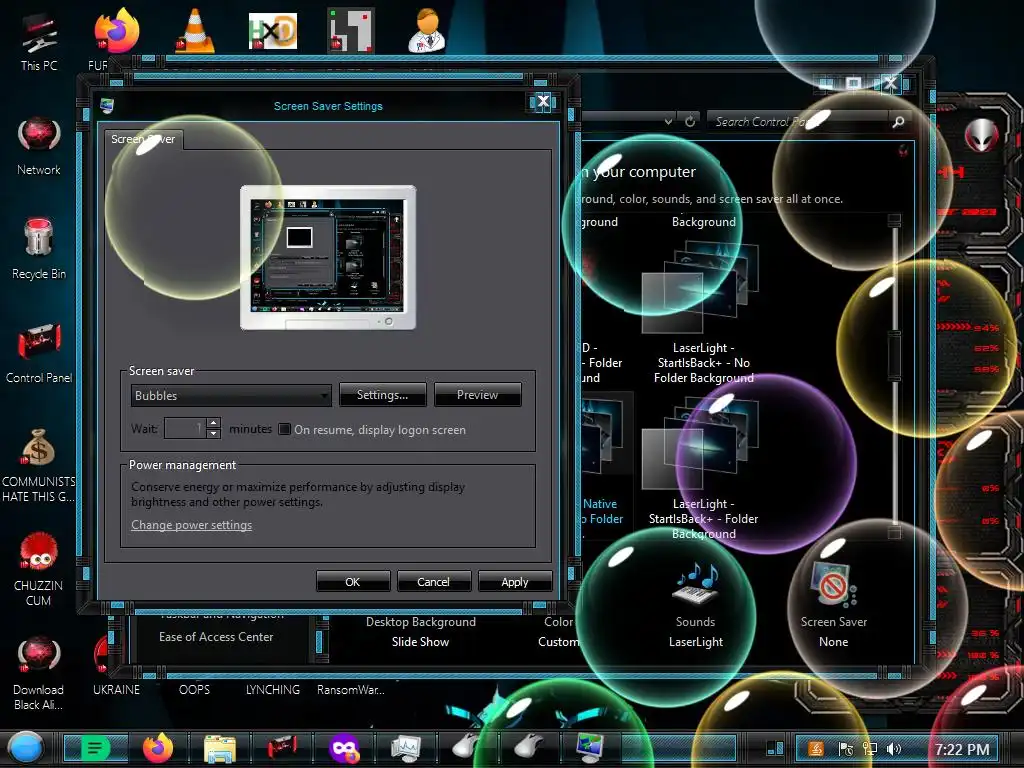Expand the address bar history dropdown arrow
The height and width of the screenshot is (768, 1024).
point(668,121)
